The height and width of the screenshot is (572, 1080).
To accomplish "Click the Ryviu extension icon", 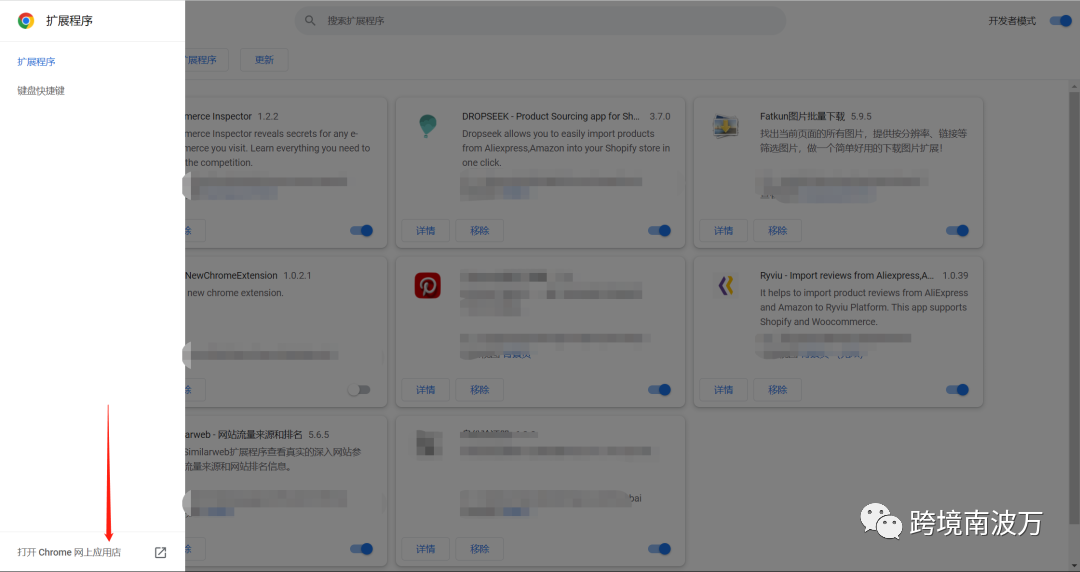I will 725,285.
